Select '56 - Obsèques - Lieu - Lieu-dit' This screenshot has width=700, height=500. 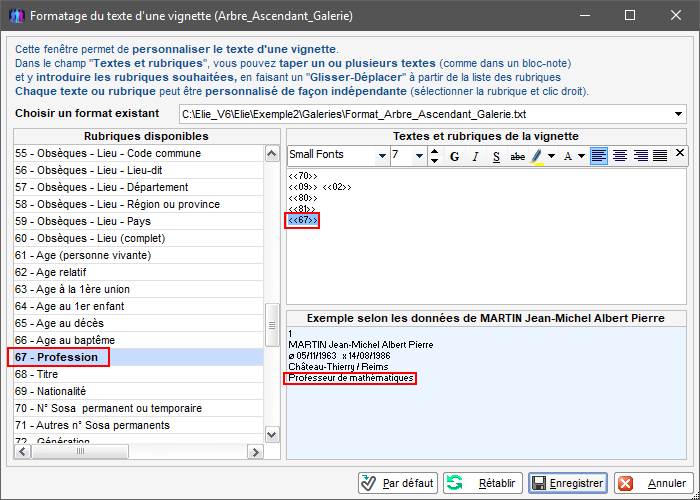pos(139,170)
